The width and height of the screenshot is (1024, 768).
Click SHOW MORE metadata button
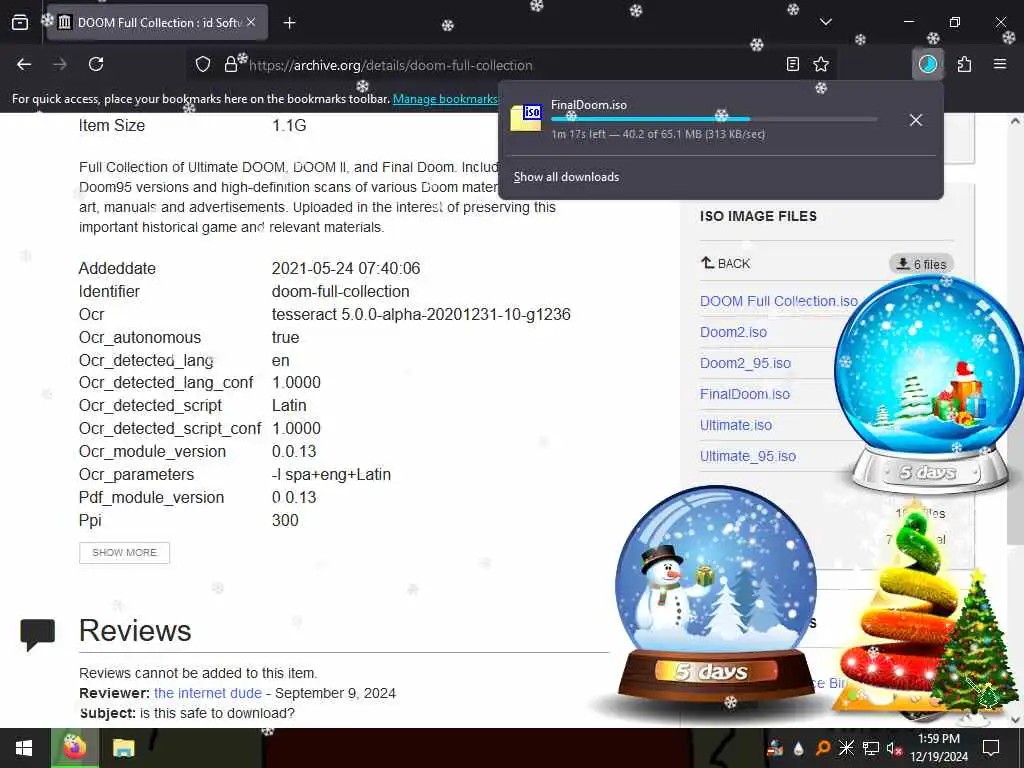tap(124, 552)
